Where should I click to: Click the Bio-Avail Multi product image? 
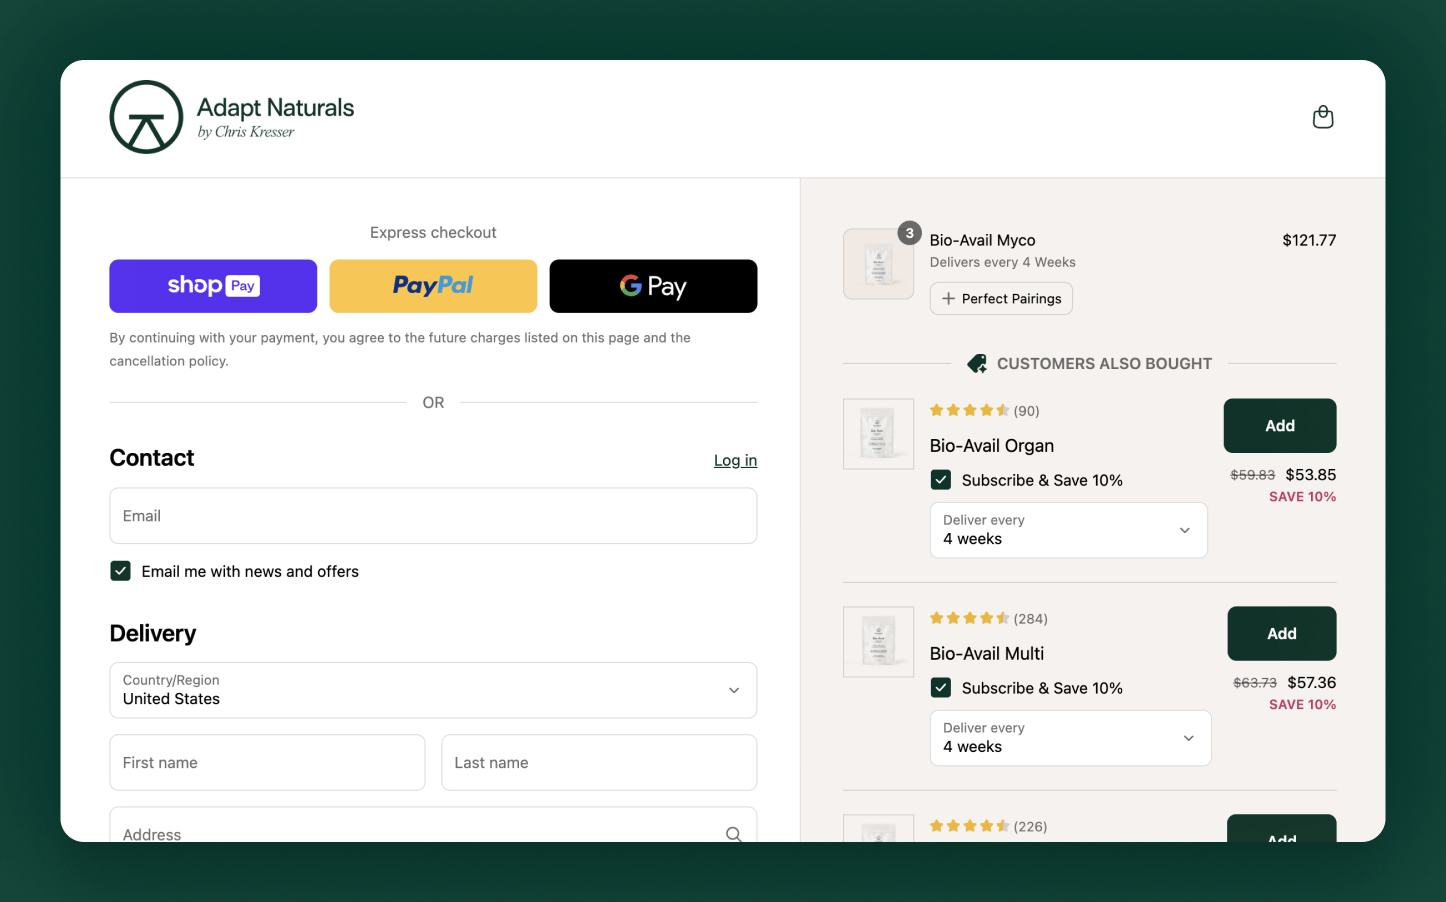pos(878,642)
